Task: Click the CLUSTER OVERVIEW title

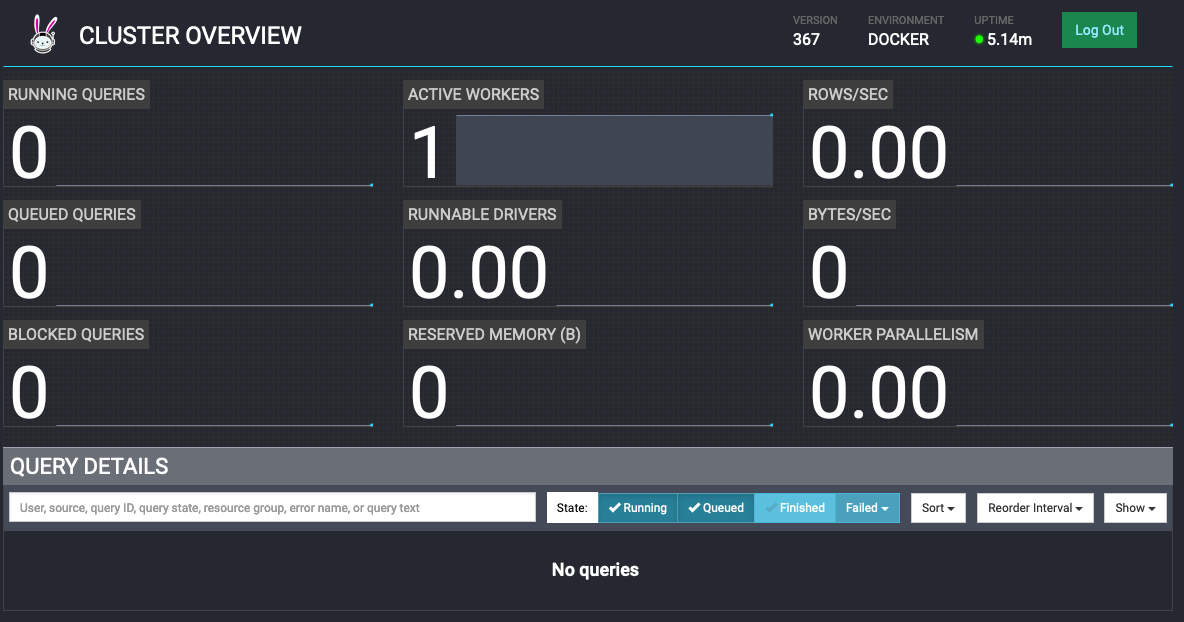Action: point(190,35)
